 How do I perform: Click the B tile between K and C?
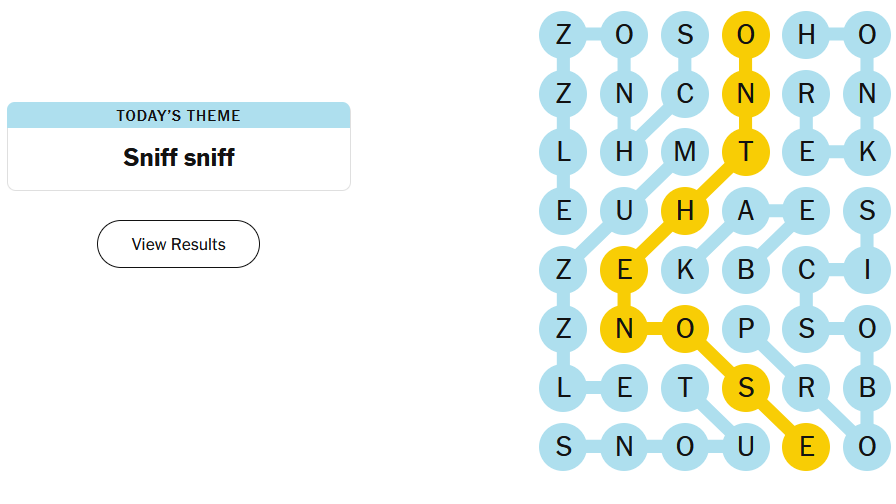coord(745,269)
